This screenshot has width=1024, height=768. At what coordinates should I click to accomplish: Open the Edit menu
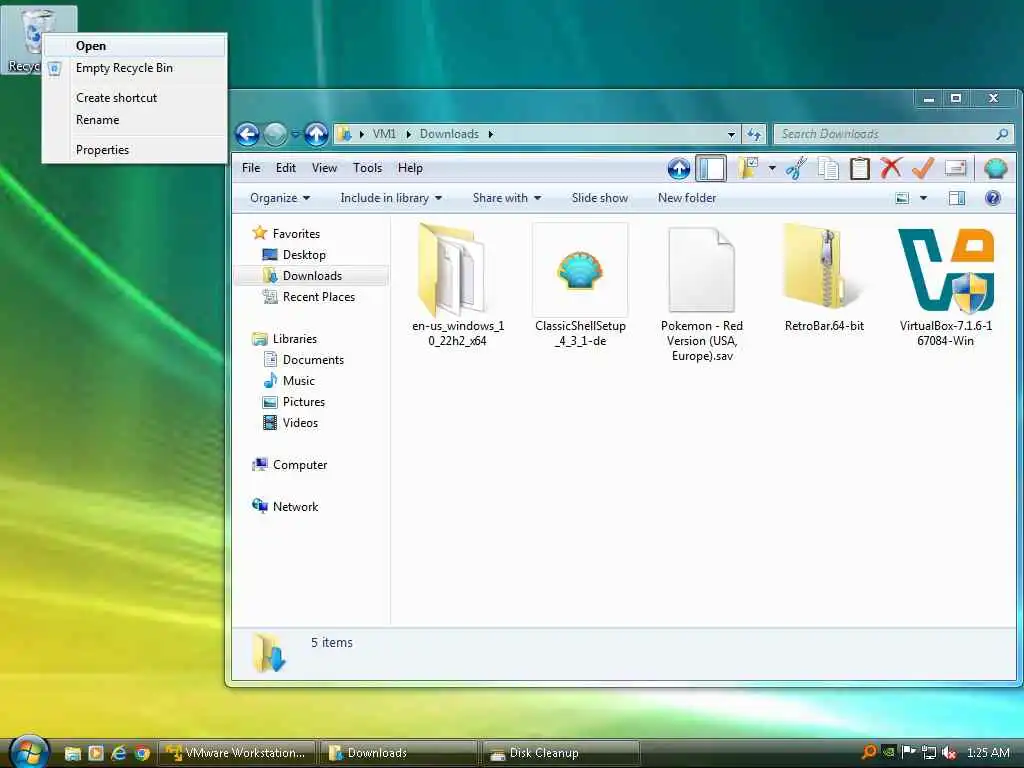[285, 168]
